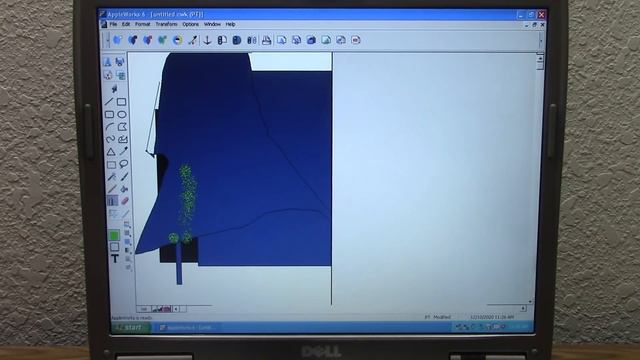This screenshot has height=360, width=640.
Task: Select the Polygon tool
Action: click(122, 127)
